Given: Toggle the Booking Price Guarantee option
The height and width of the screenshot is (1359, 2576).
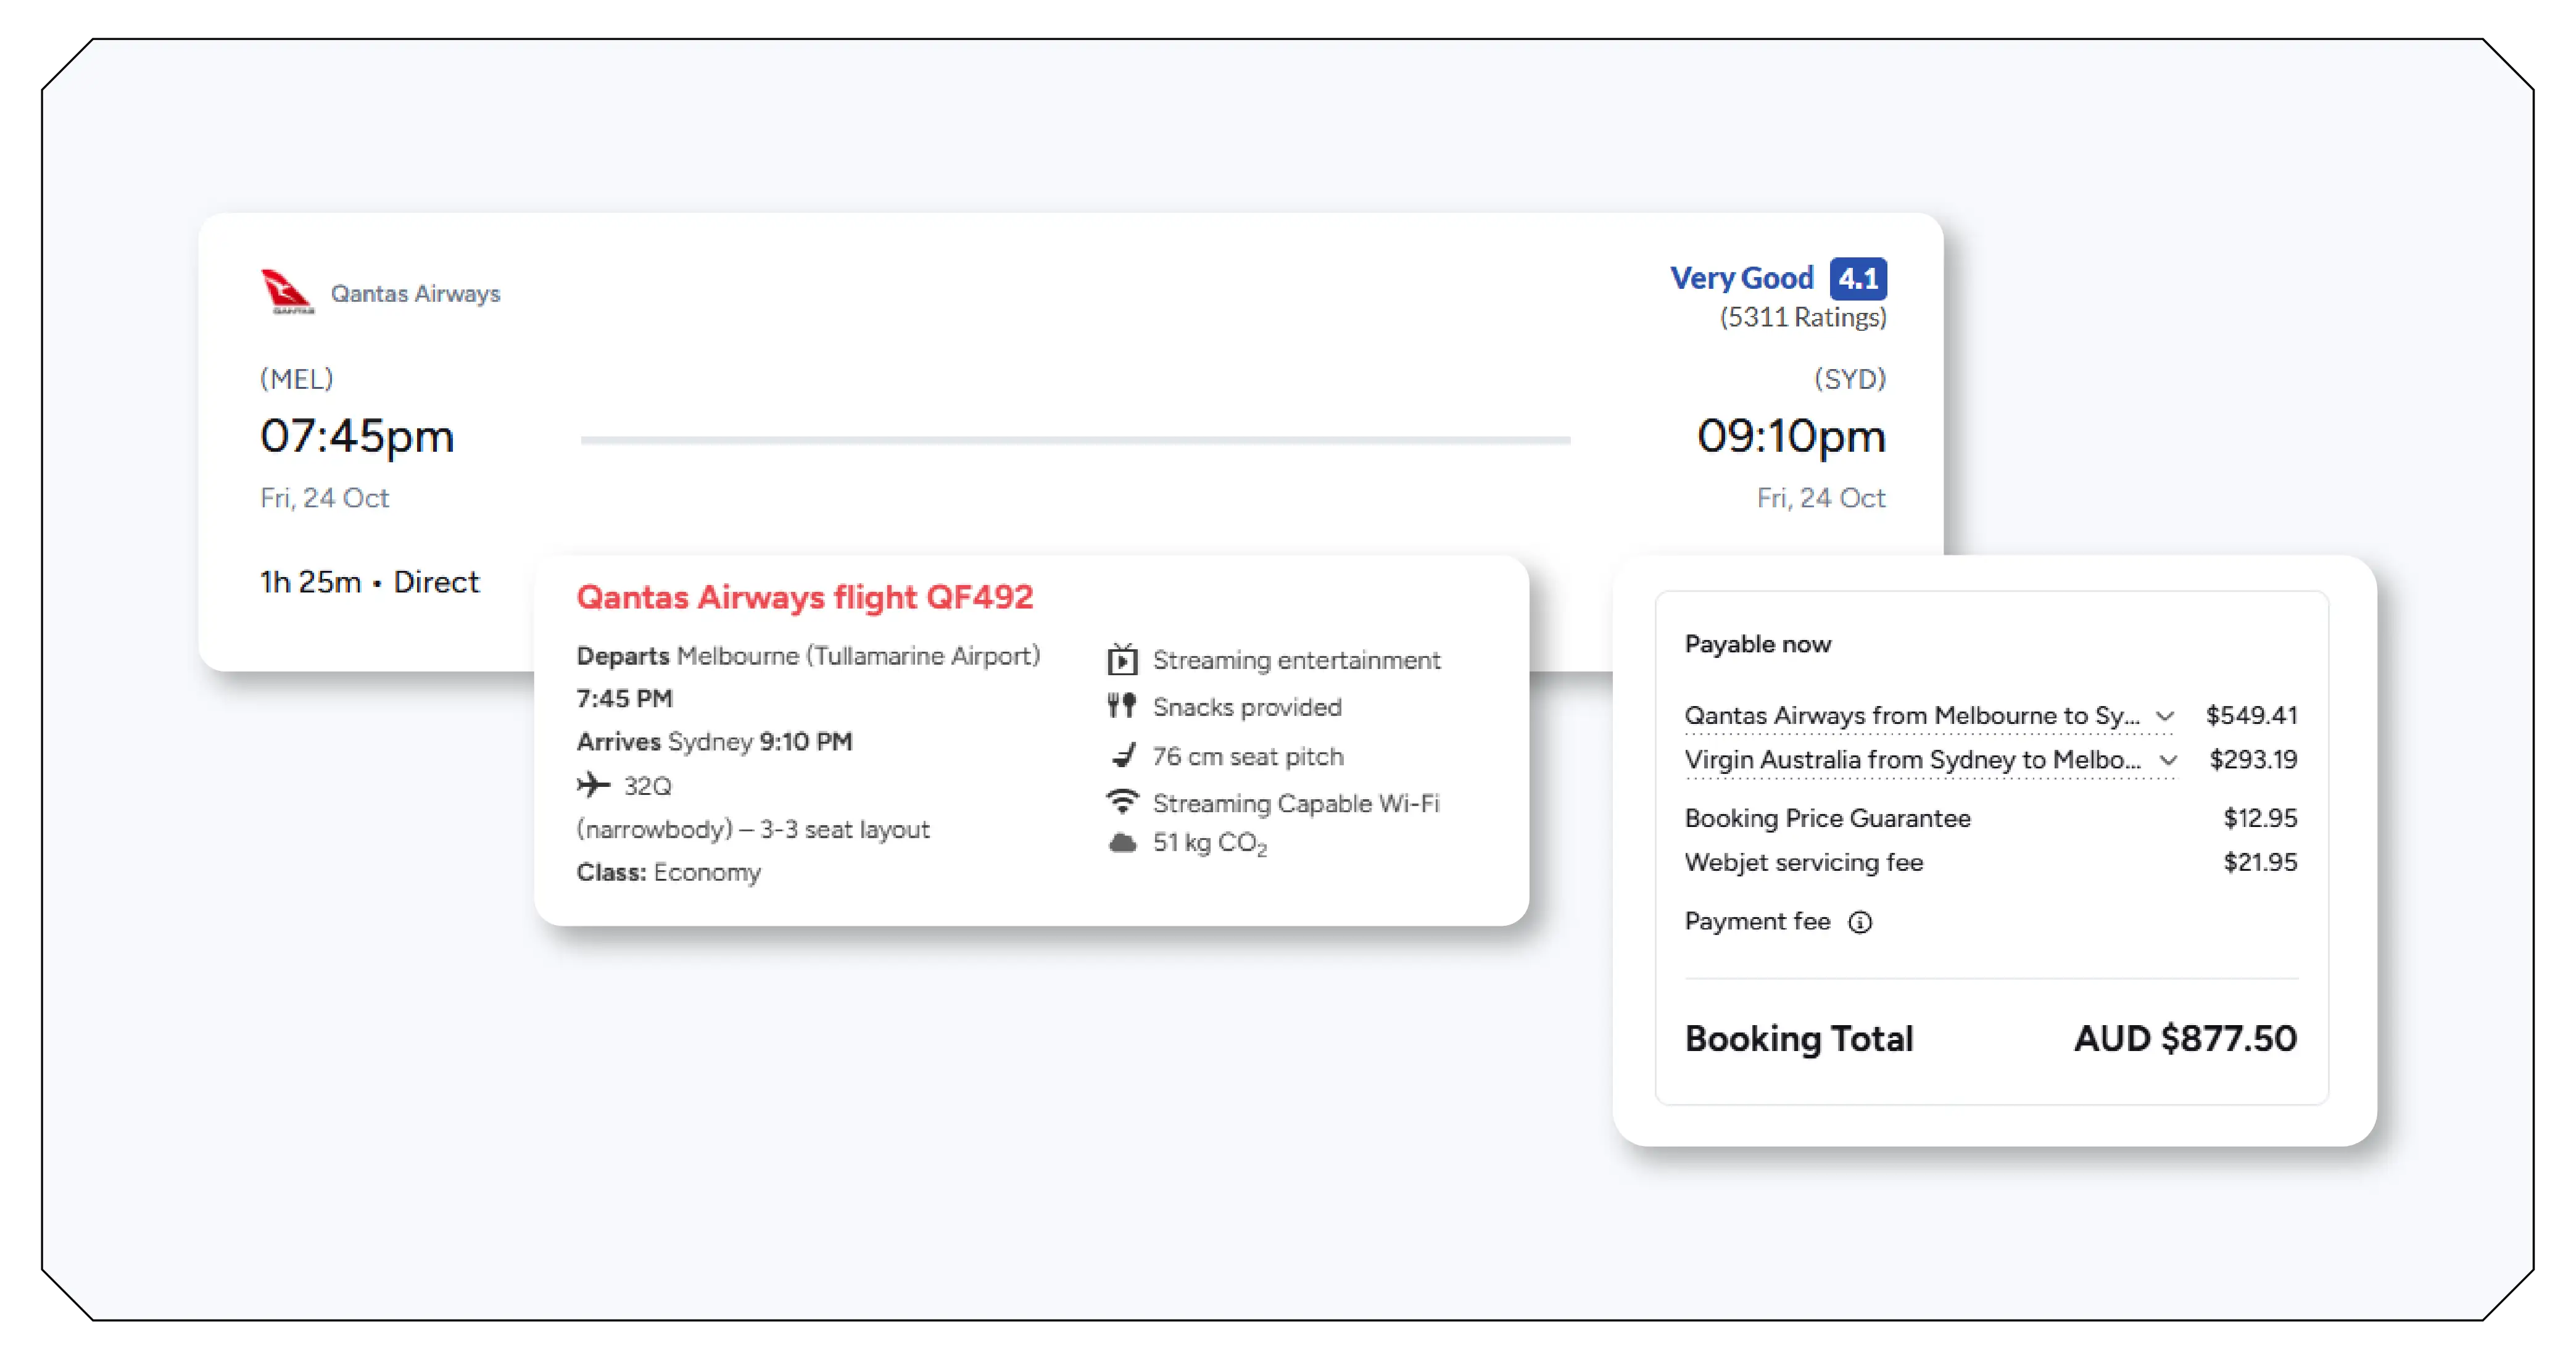Looking at the screenshot, I should pos(1829,818).
